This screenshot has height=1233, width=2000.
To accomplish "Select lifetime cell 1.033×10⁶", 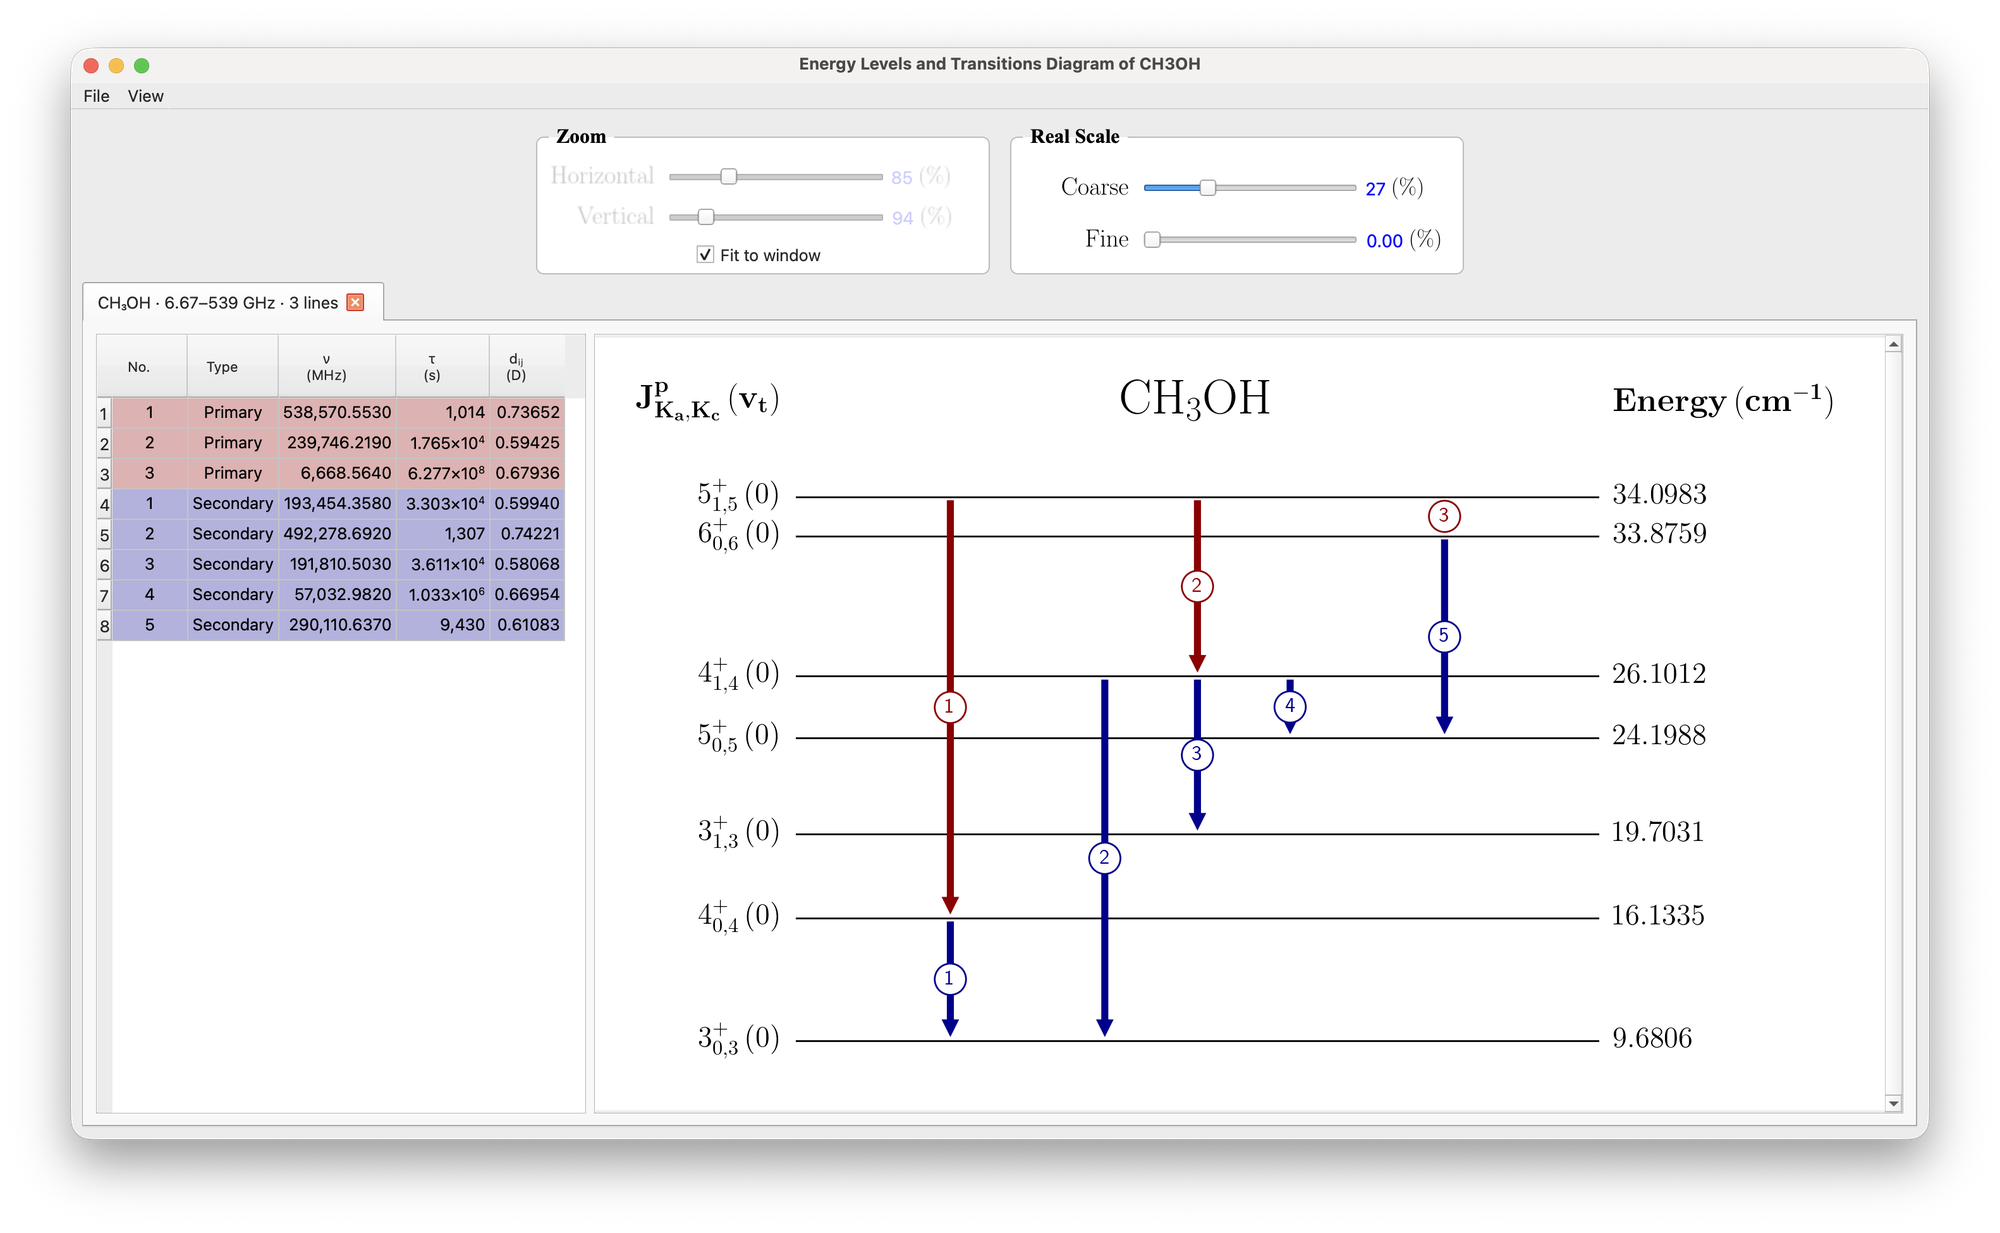I will [443, 594].
